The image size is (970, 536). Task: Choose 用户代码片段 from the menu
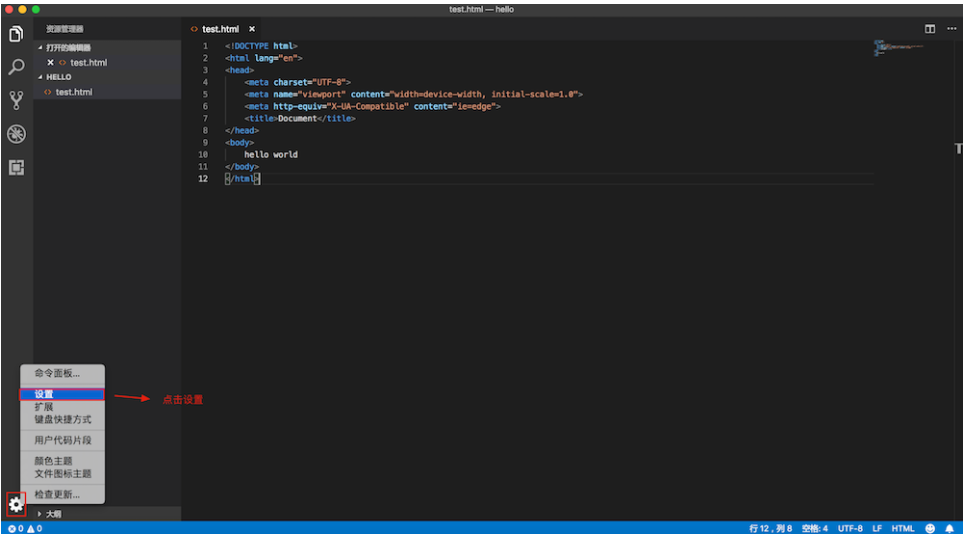[62, 440]
